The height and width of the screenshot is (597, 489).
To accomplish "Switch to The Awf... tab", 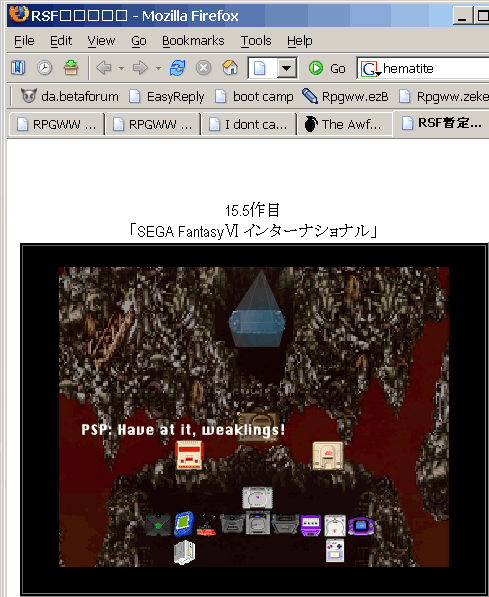I will (x=345, y=124).
